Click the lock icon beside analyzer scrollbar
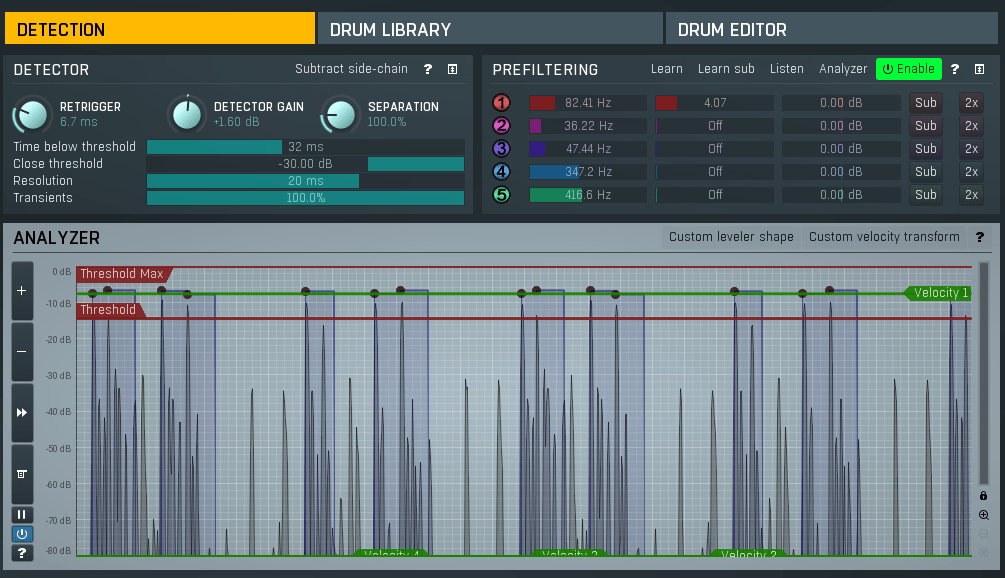Viewport: 1005px width, 578px height. point(983,496)
